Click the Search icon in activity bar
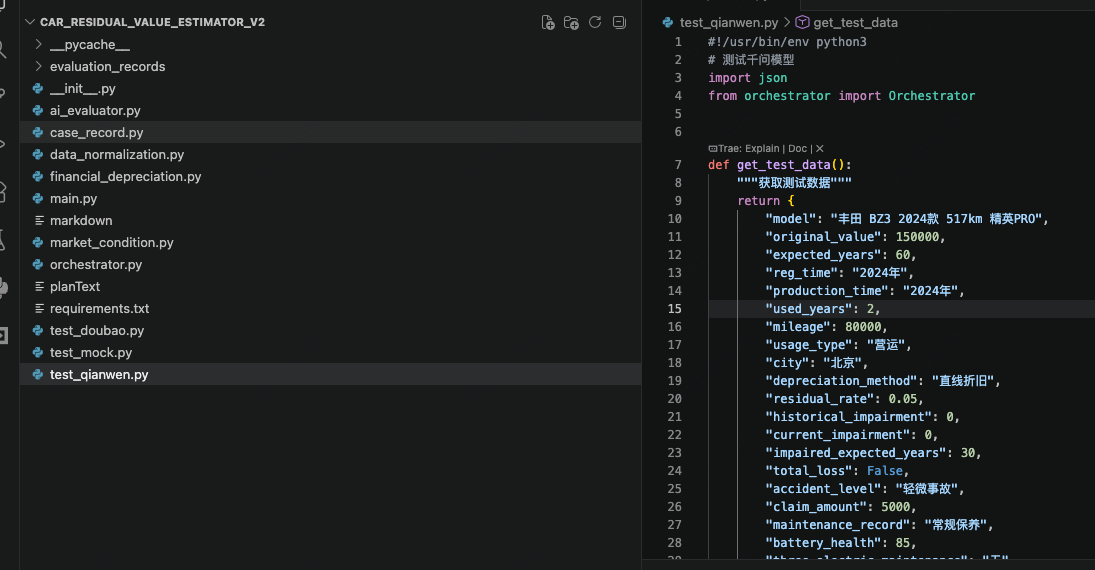This screenshot has height=570, width=1095. point(4,49)
